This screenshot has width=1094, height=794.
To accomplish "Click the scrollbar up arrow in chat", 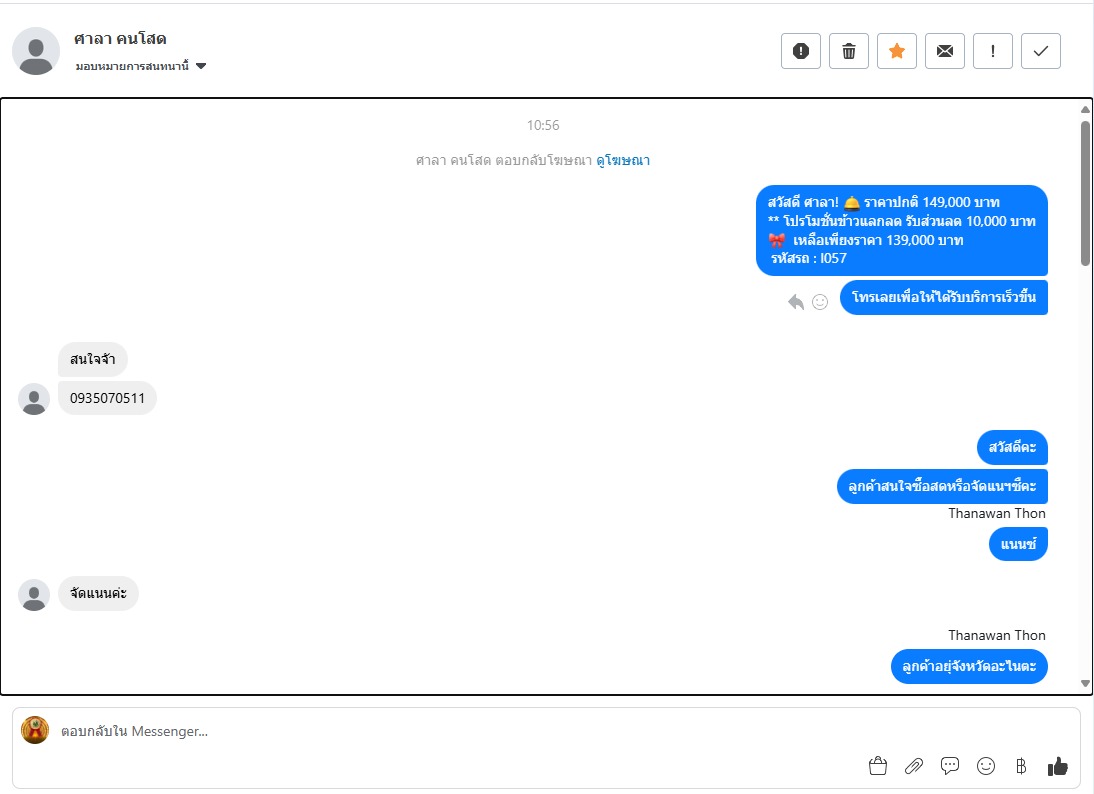I will [1085, 110].
